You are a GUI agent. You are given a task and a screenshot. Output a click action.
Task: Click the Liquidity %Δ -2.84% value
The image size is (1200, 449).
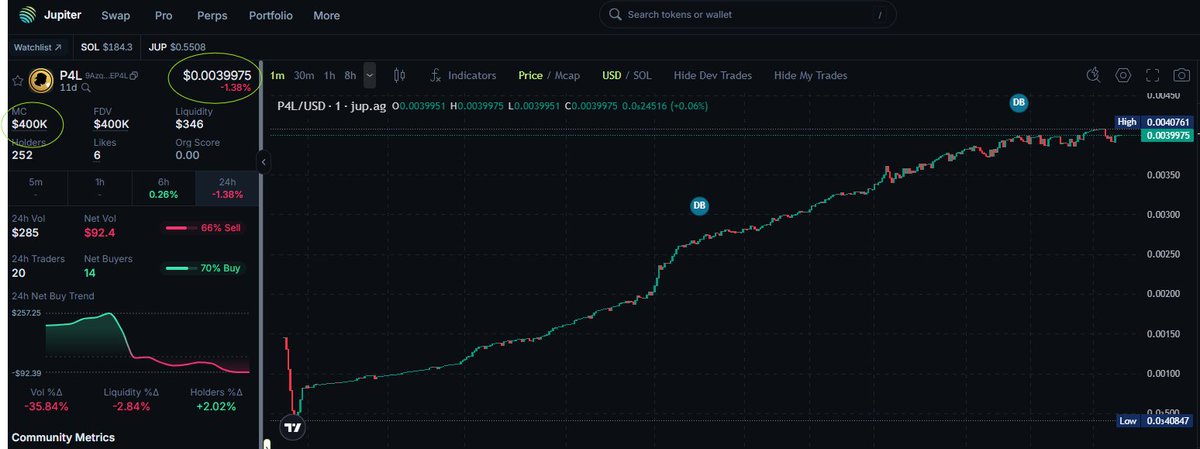coord(130,406)
